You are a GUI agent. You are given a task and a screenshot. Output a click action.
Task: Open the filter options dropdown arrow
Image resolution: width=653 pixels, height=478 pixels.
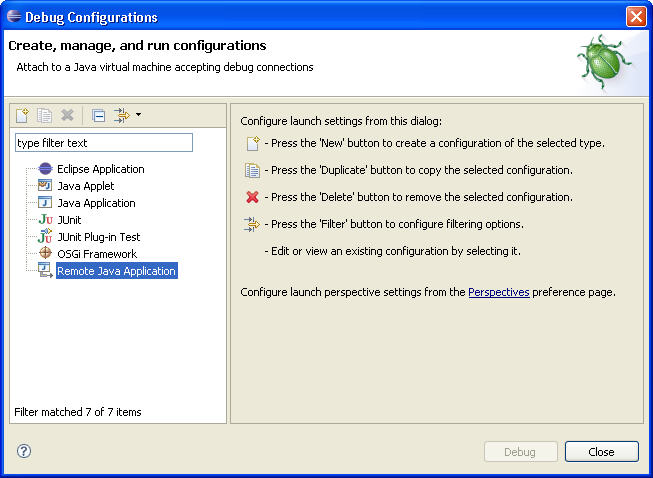(138, 115)
